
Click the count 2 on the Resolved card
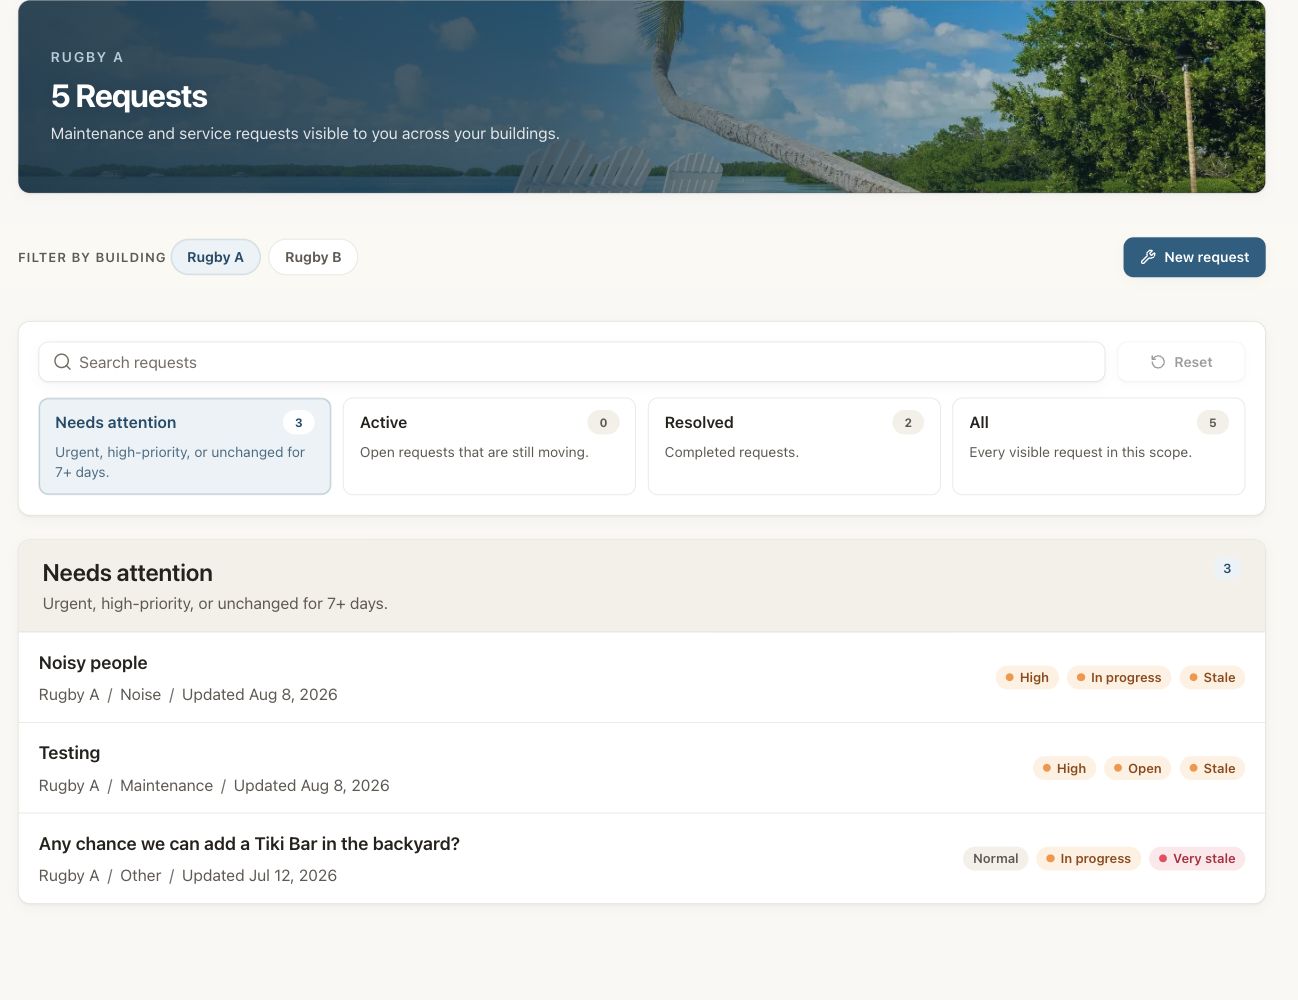(x=908, y=422)
